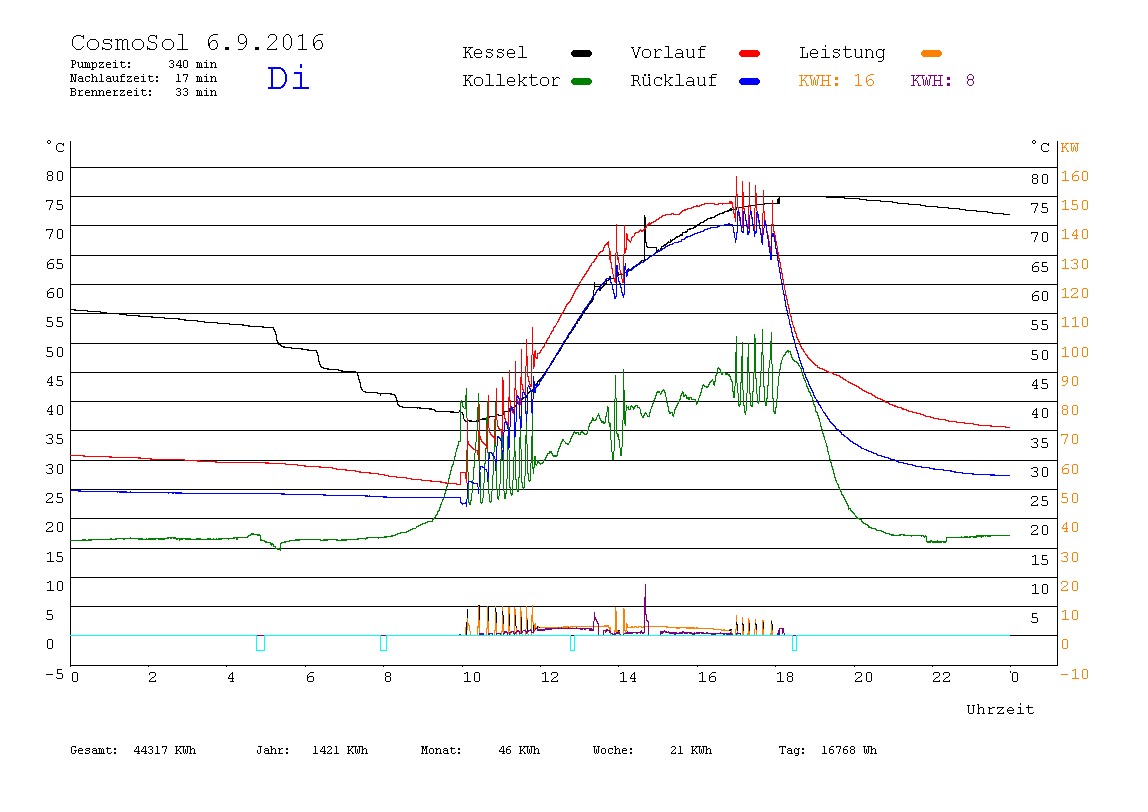Screen dimensions: 1148x812
Task: Click the orange '100' KW axis value
Action: pyautogui.click(x=1075, y=352)
